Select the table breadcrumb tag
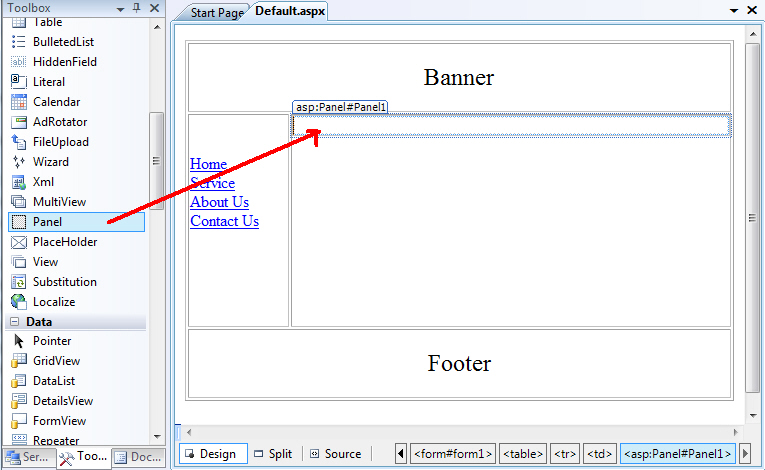Viewport: 765px width, 470px height. pos(523,454)
